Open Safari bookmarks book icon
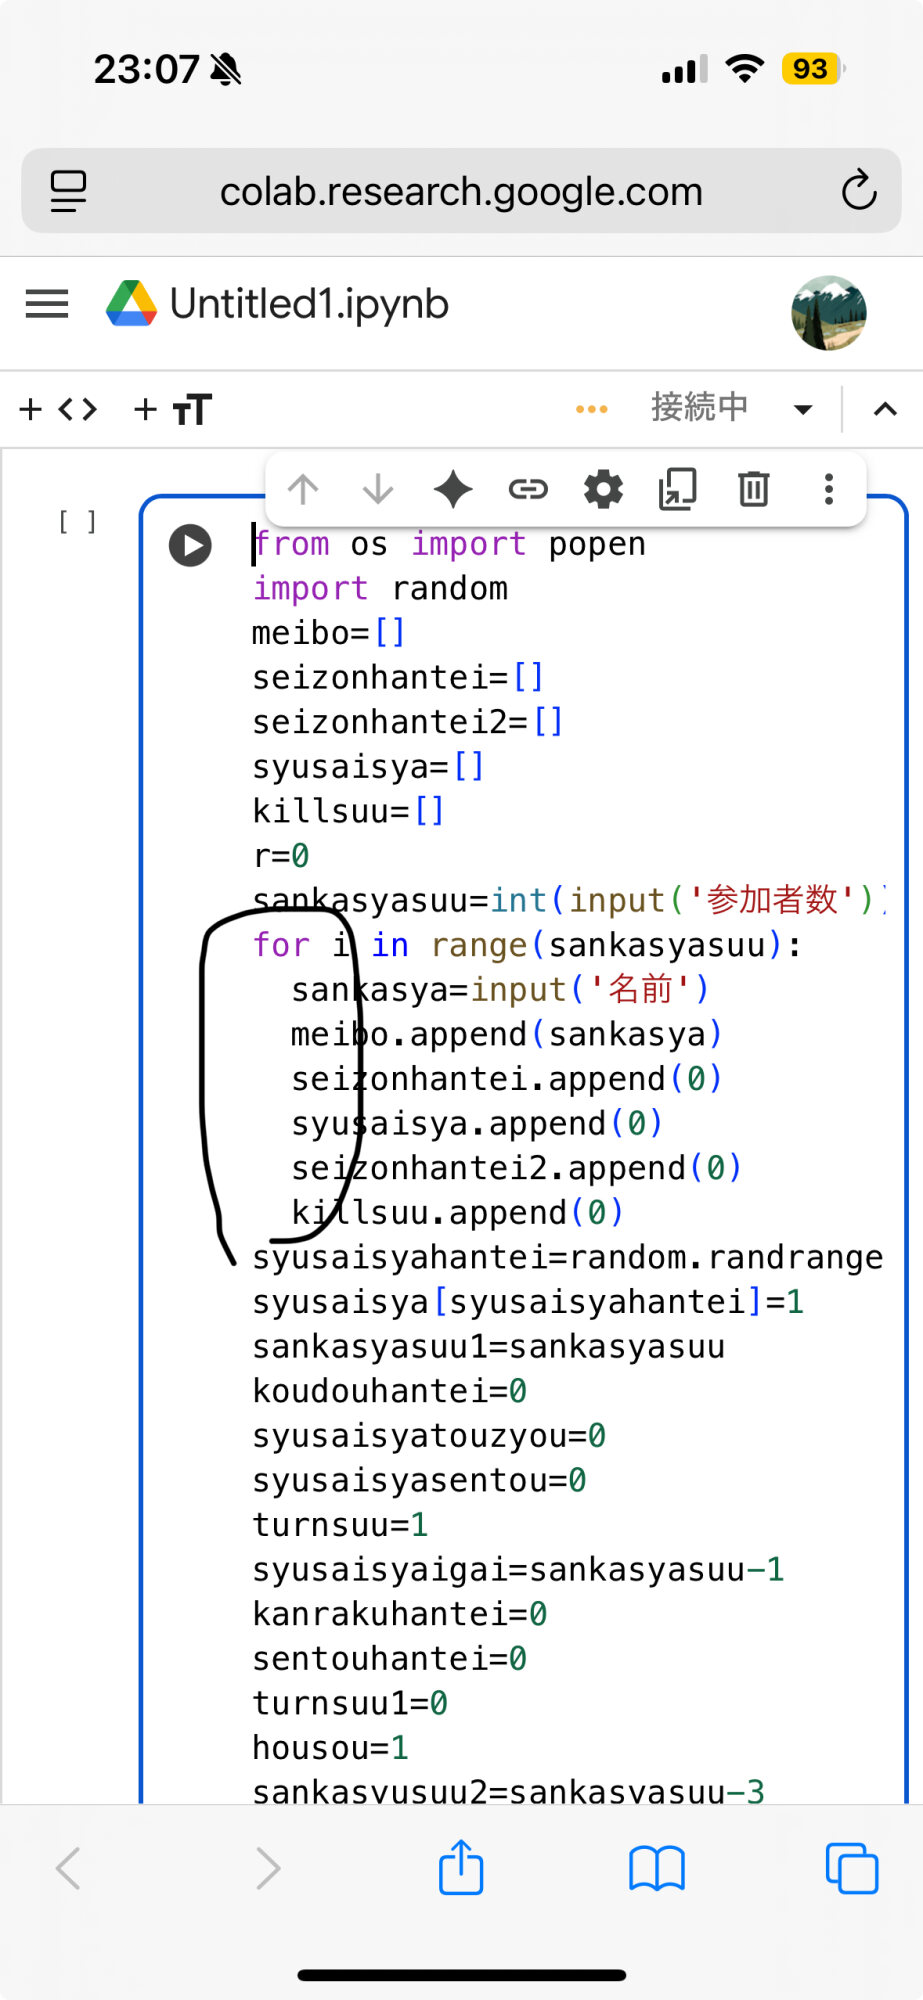 click(656, 1867)
